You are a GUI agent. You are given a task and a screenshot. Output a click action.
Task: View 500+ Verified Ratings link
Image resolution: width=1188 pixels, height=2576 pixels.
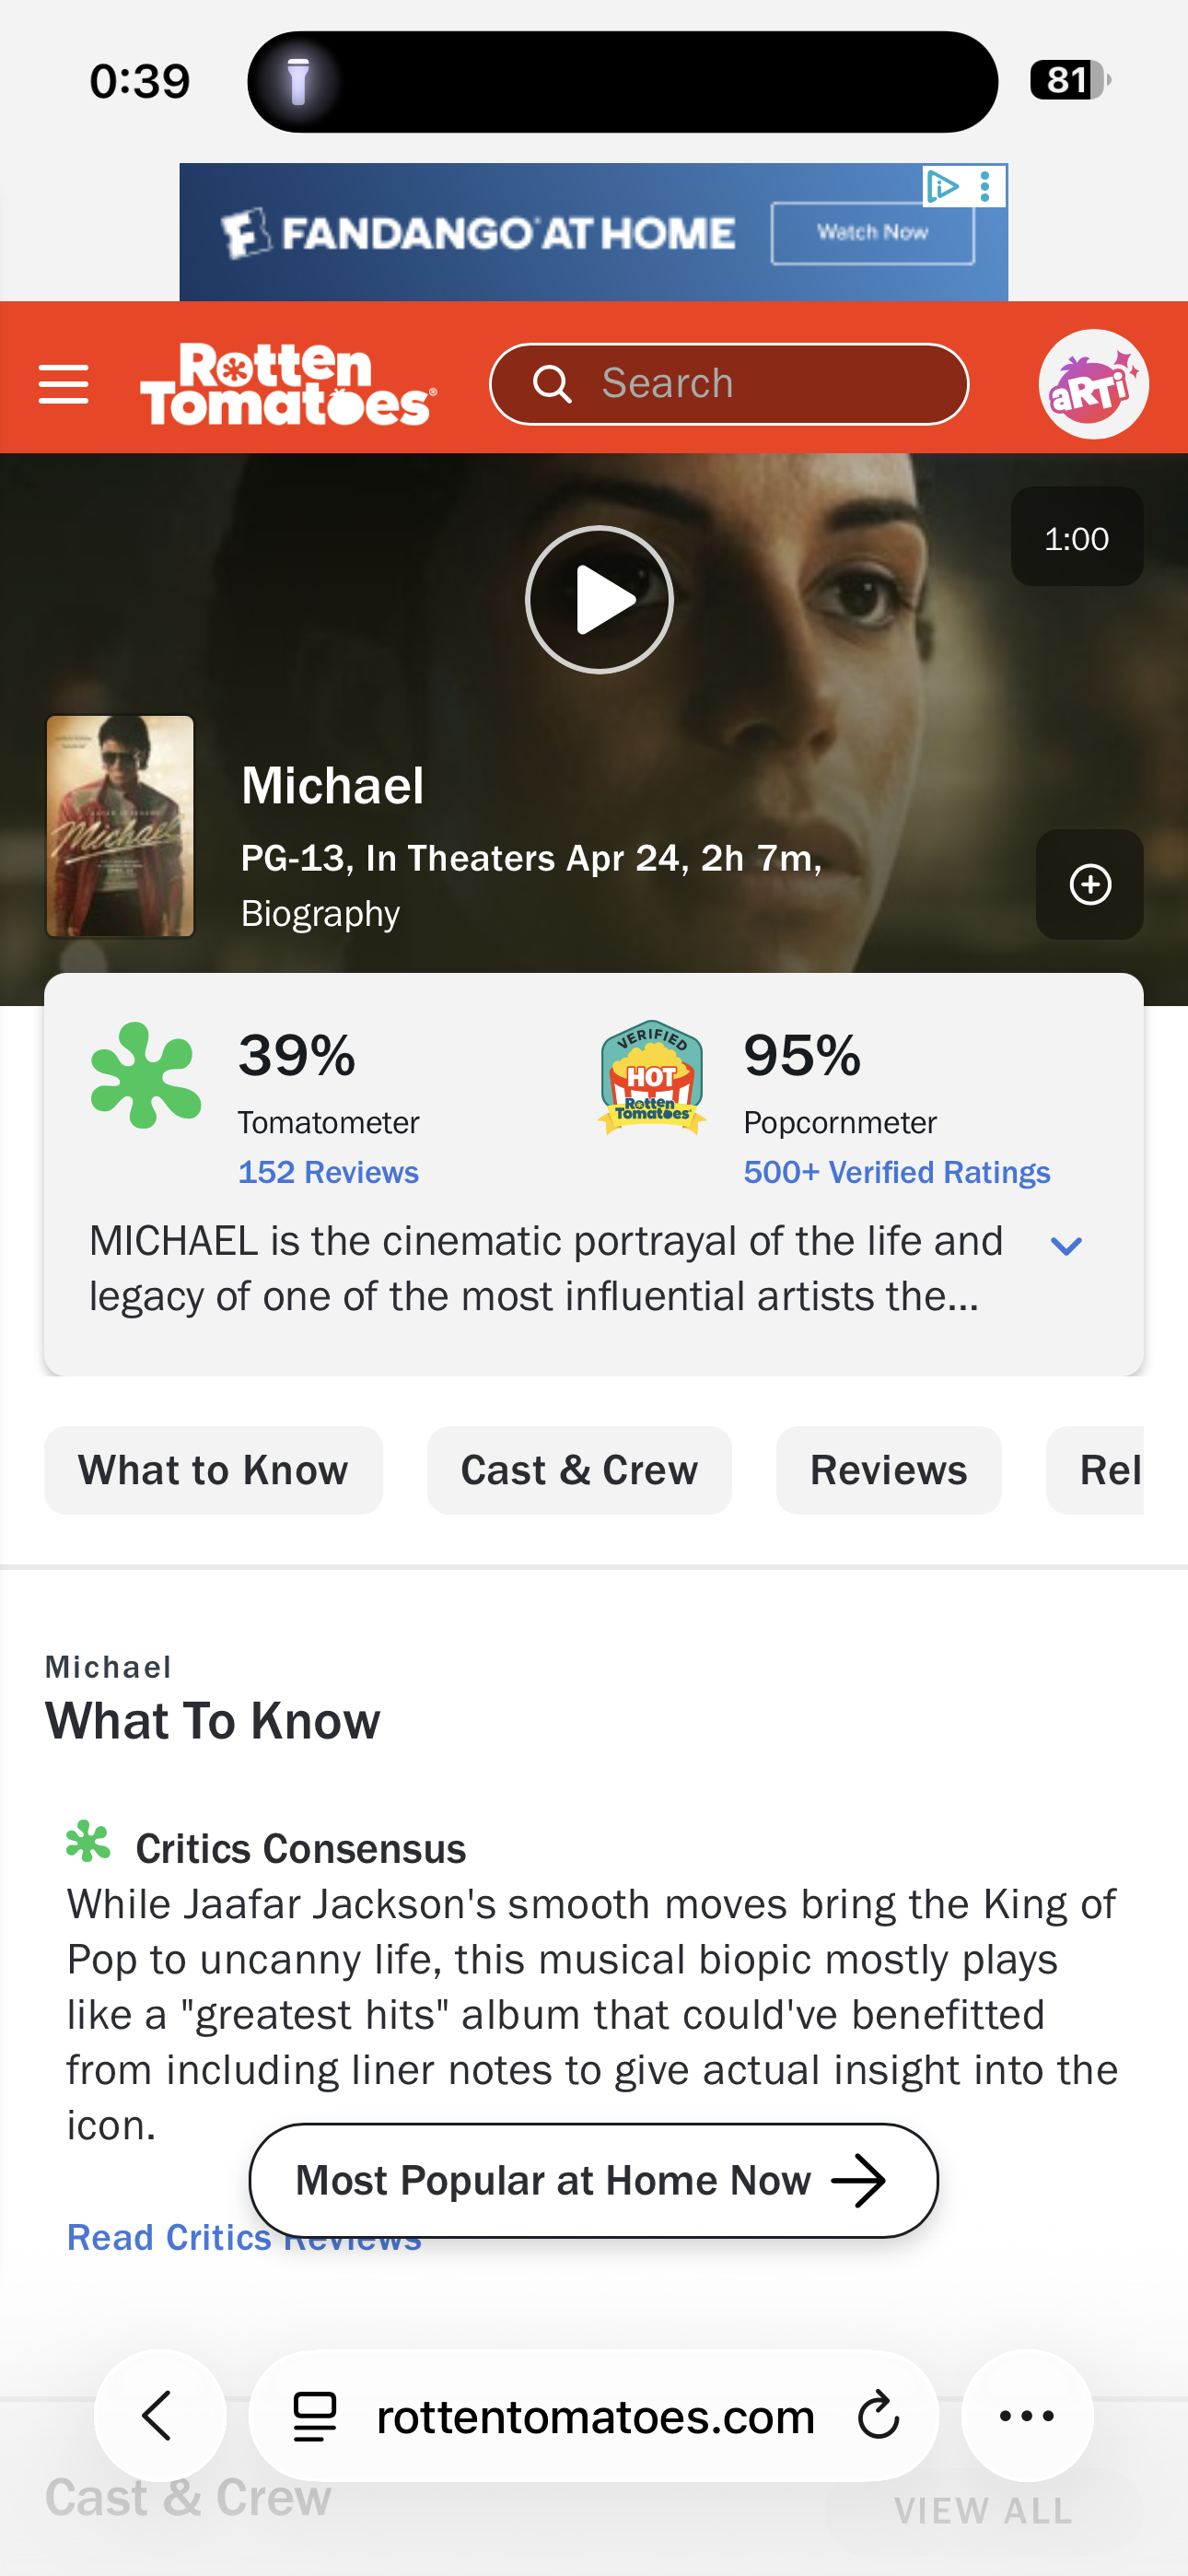click(x=896, y=1172)
